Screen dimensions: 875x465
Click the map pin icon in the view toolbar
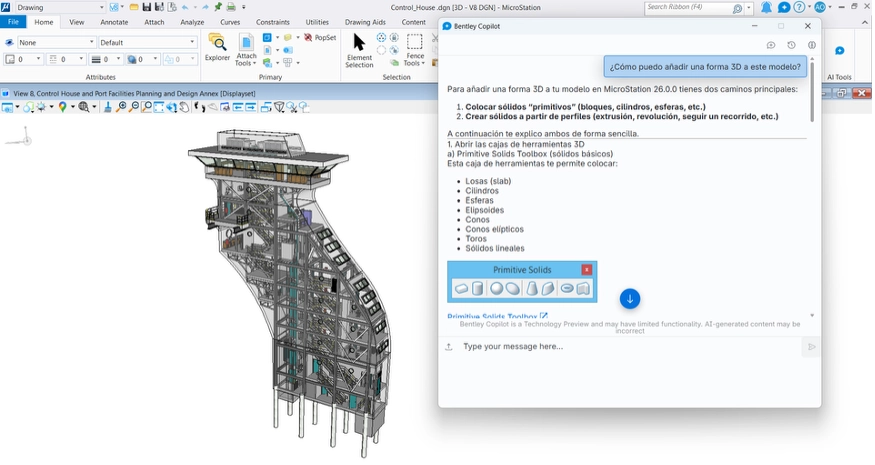[x=62, y=107]
